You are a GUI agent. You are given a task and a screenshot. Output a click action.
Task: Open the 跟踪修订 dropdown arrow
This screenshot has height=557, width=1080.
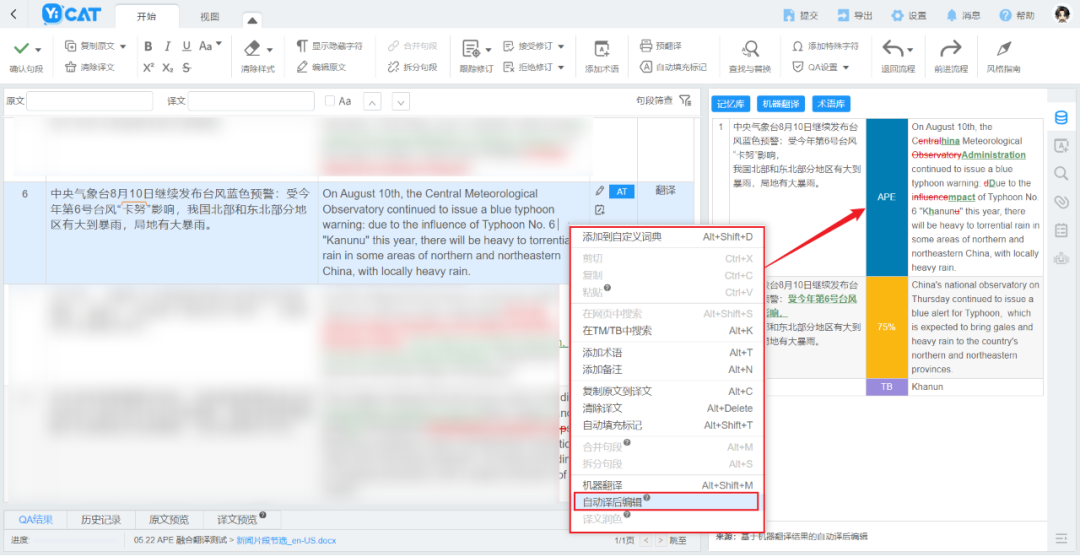pyautogui.click(x=488, y=50)
